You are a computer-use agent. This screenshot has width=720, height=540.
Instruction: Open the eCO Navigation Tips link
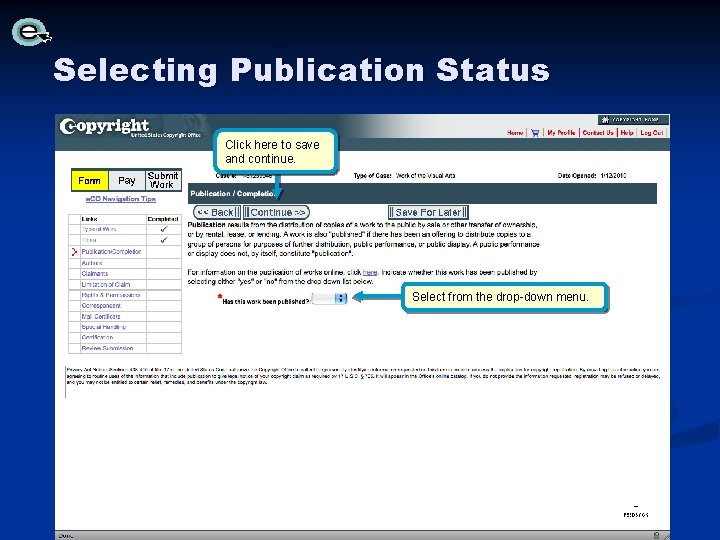[121, 199]
